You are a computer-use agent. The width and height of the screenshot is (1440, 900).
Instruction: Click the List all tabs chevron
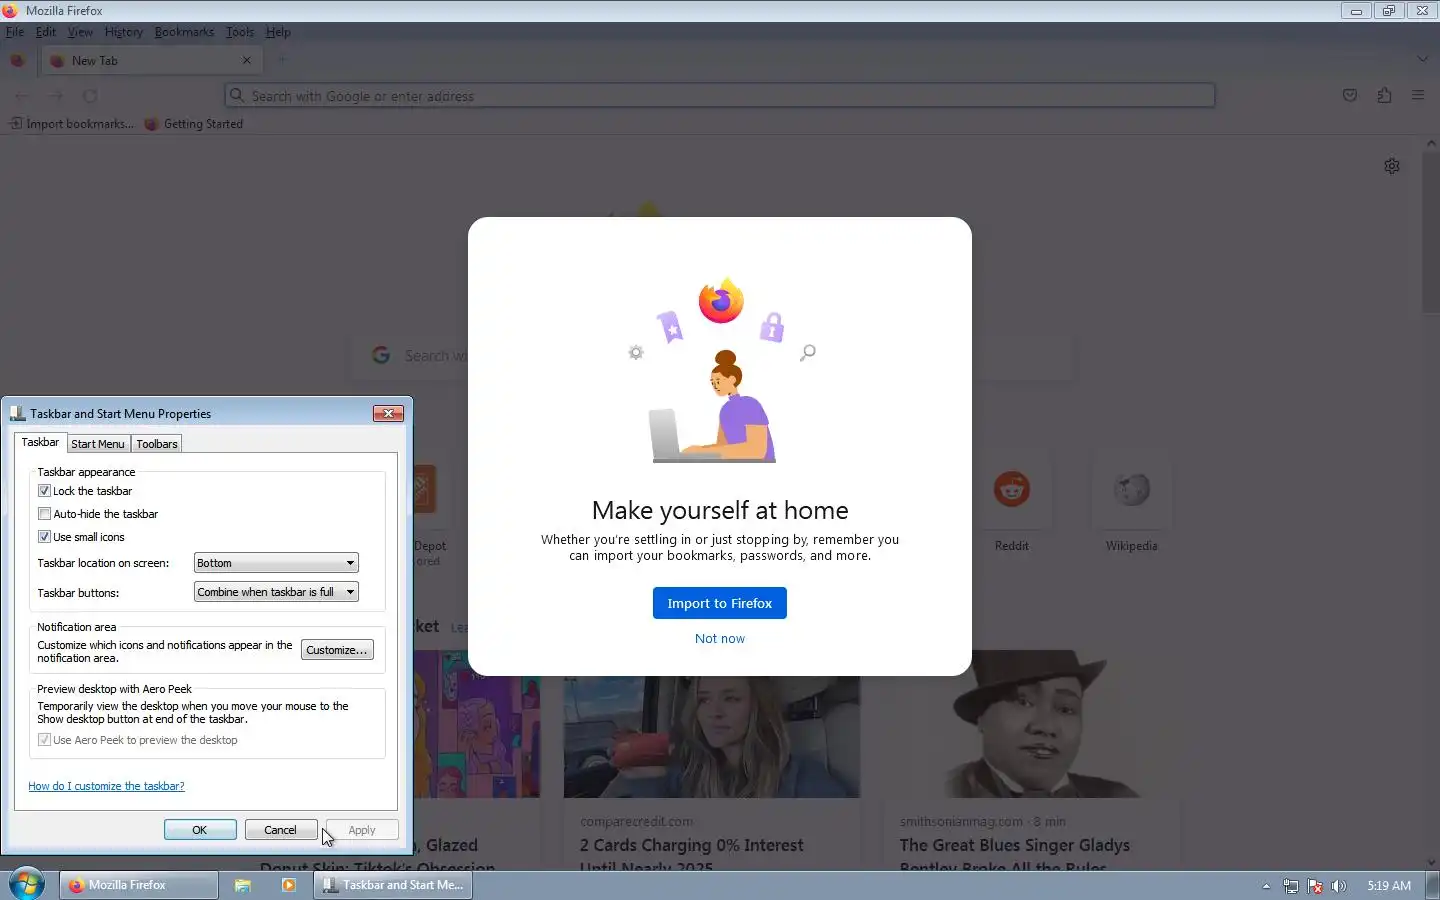point(1423,60)
